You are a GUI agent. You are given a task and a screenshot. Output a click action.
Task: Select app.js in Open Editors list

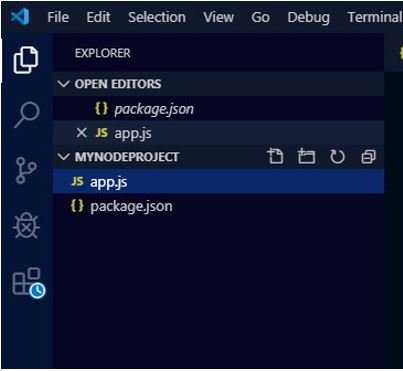pos(218,133)
